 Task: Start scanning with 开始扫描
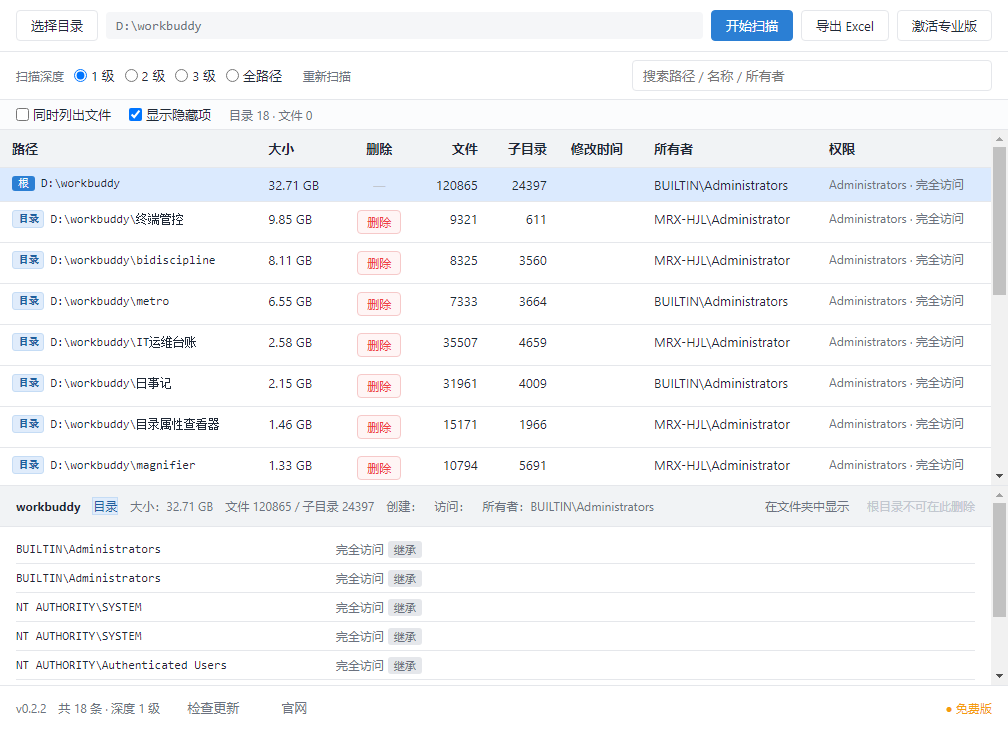[x=752, y=26]
